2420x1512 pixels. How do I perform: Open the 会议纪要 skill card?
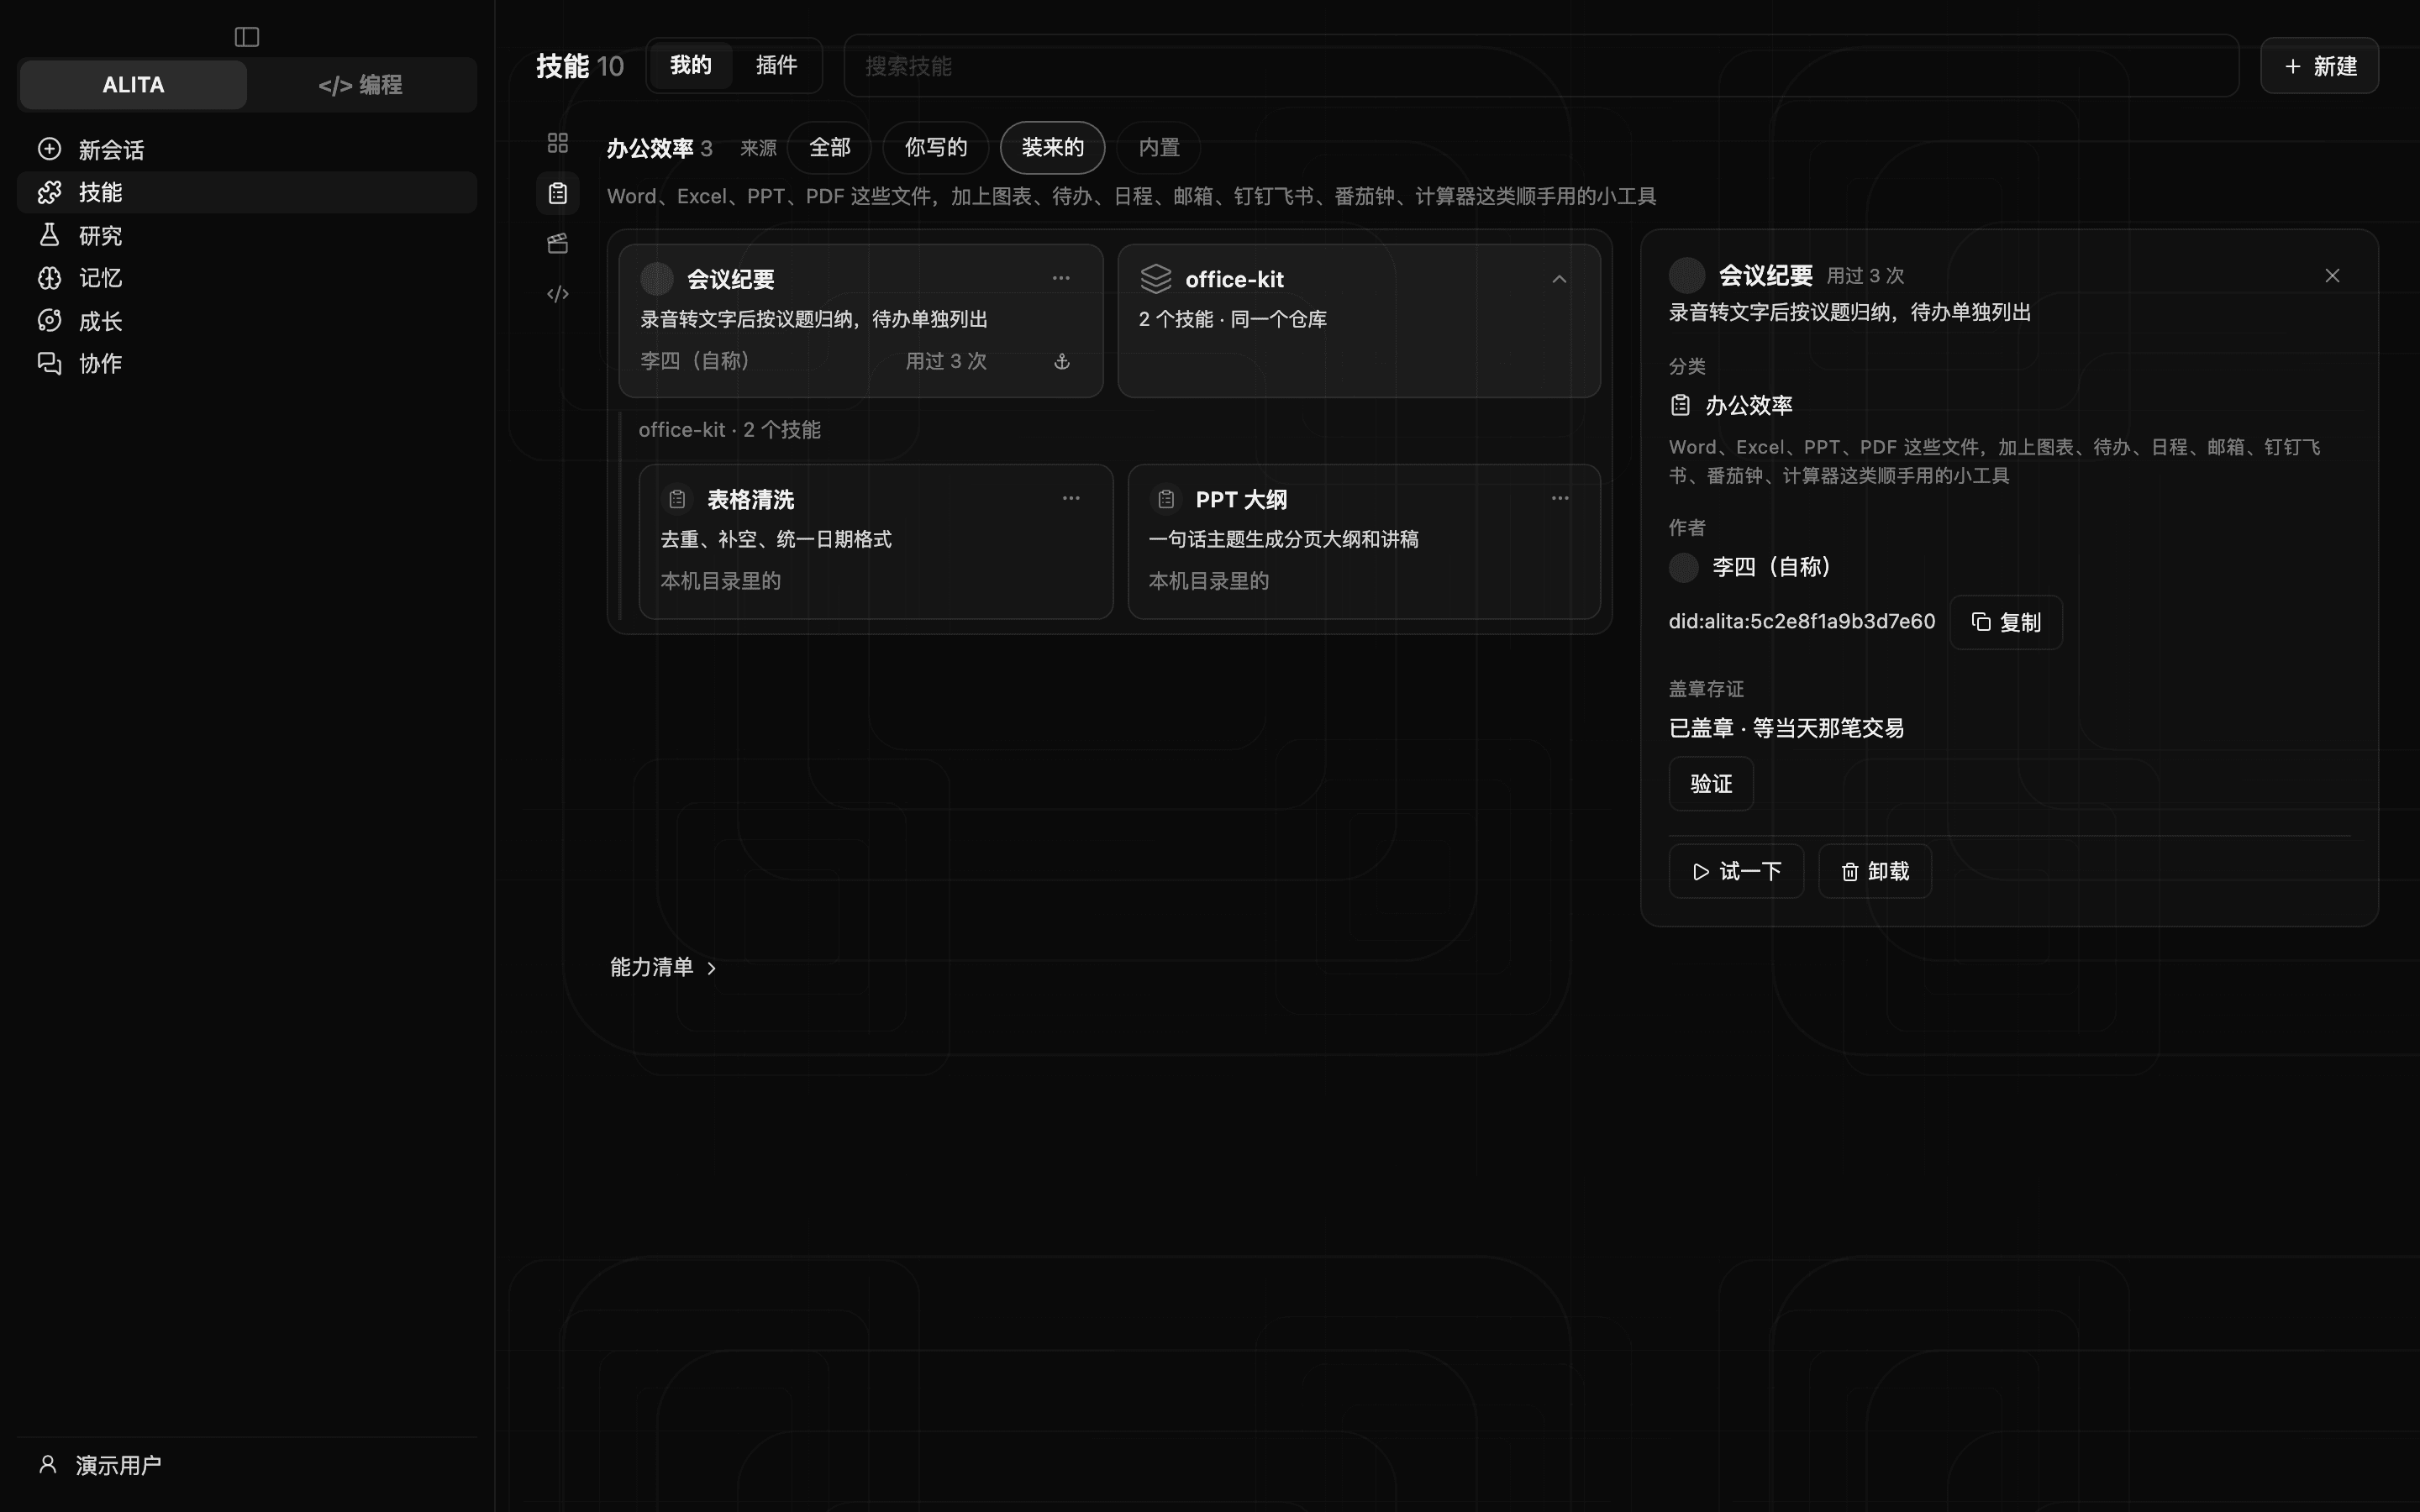click(x=861, y=321)
